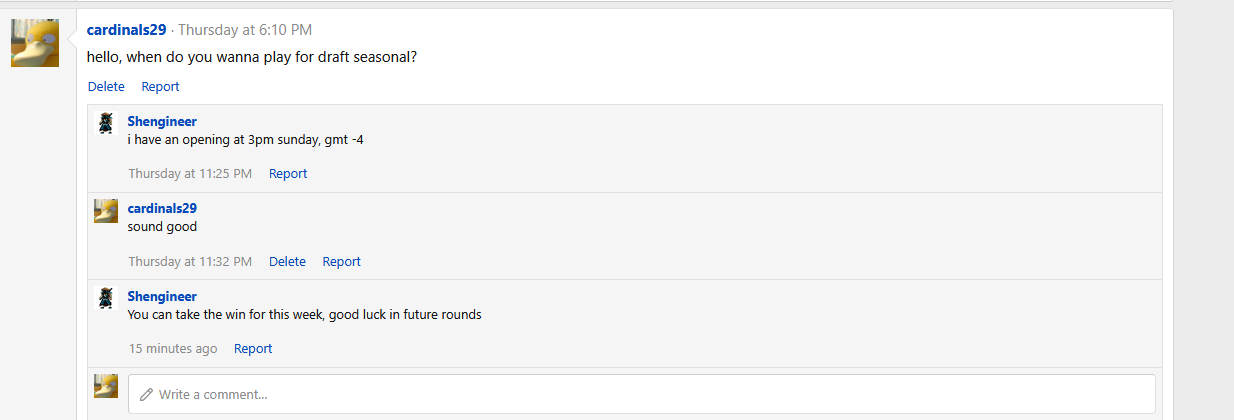
Task: Open the Shengineer username above the "3pm sunday" comment
Action: tap(162, 121)
